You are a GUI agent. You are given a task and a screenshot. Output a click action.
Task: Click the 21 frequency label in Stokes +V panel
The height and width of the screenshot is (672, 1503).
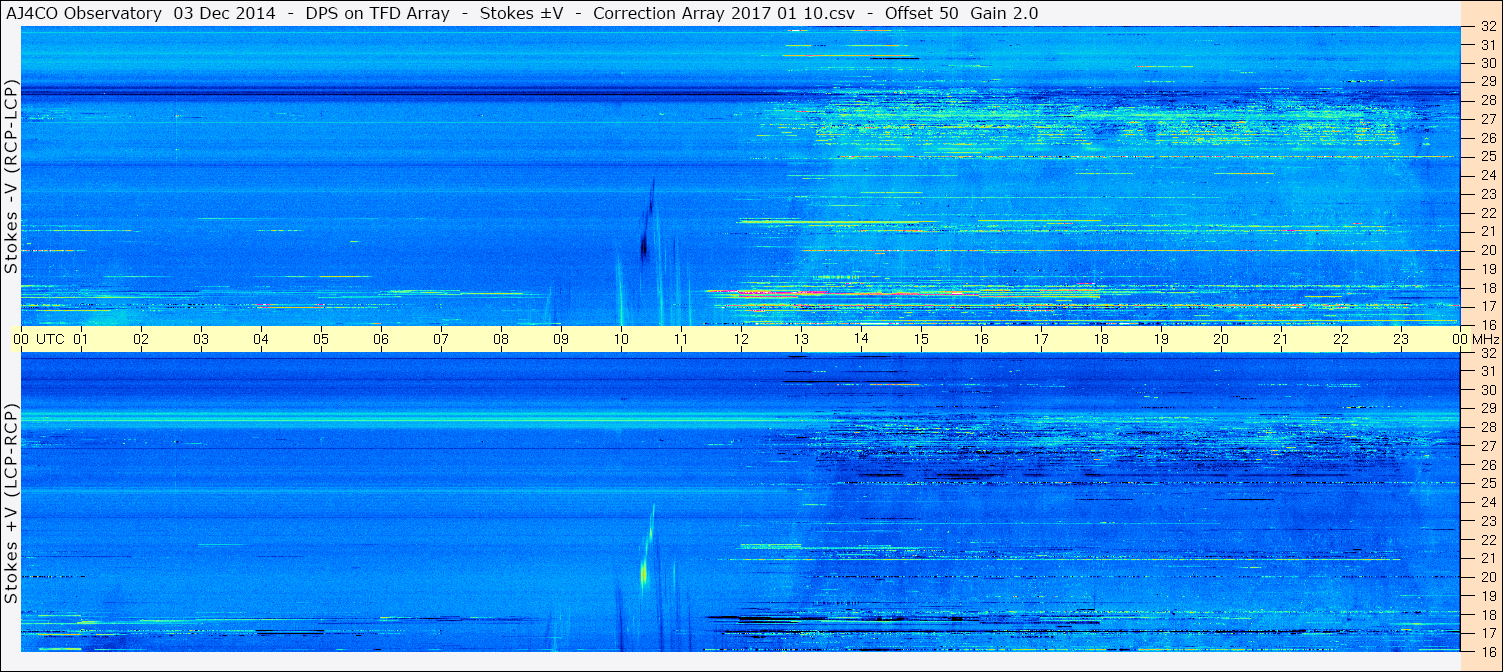click(x=1487, y=559)
